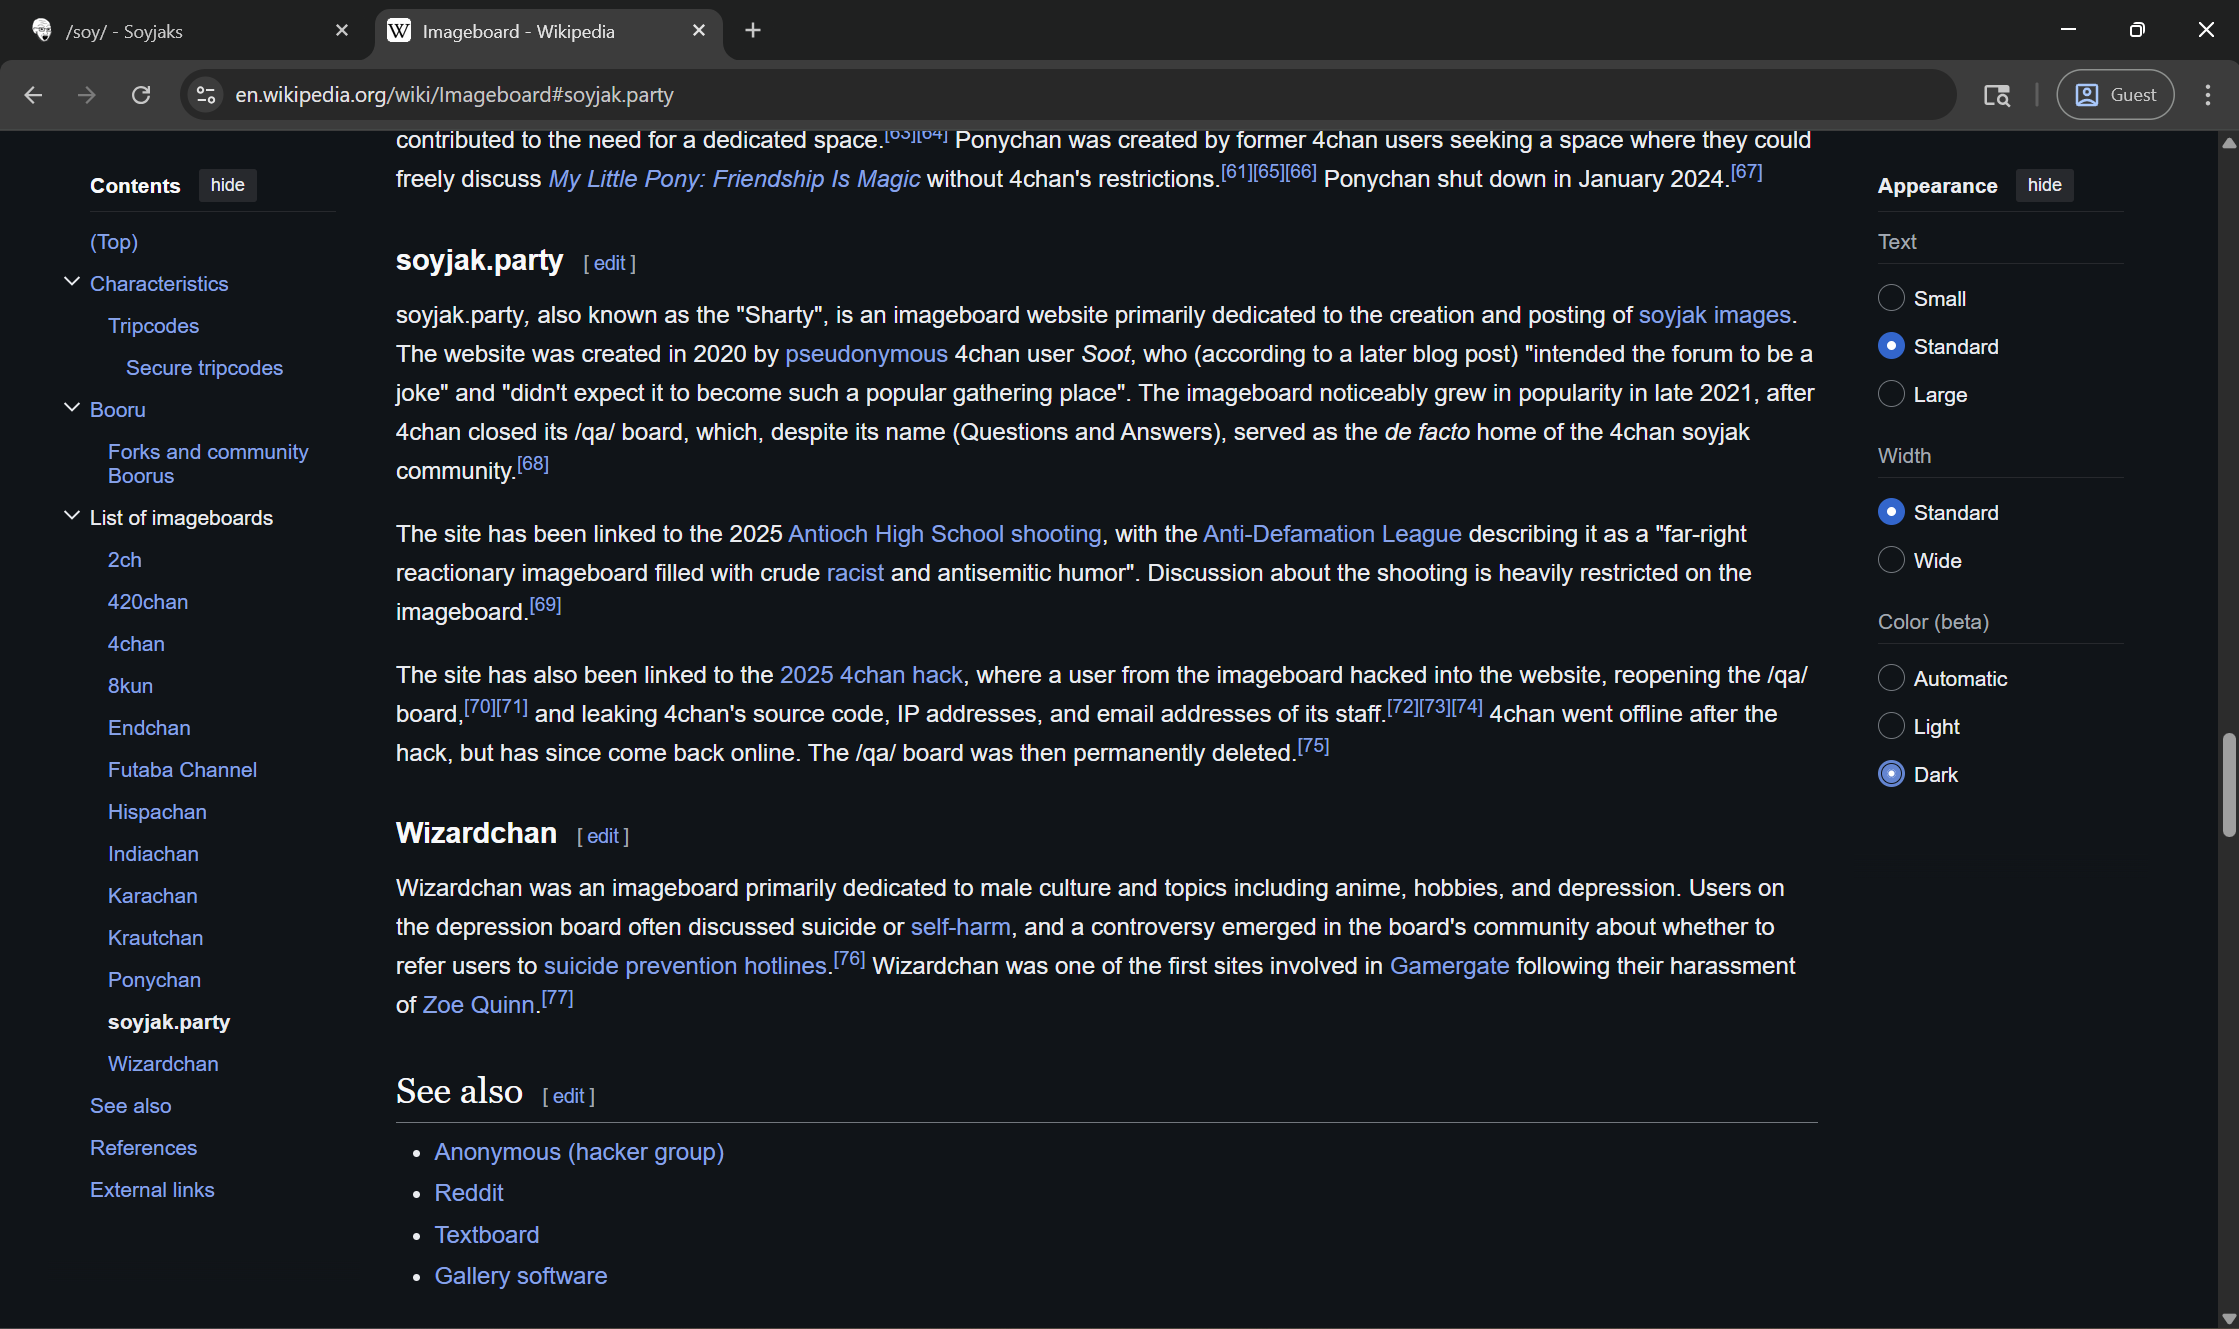Open Chrome three-dot menu
This screenshot has height=1329, width=2239.
point(2208,95)
